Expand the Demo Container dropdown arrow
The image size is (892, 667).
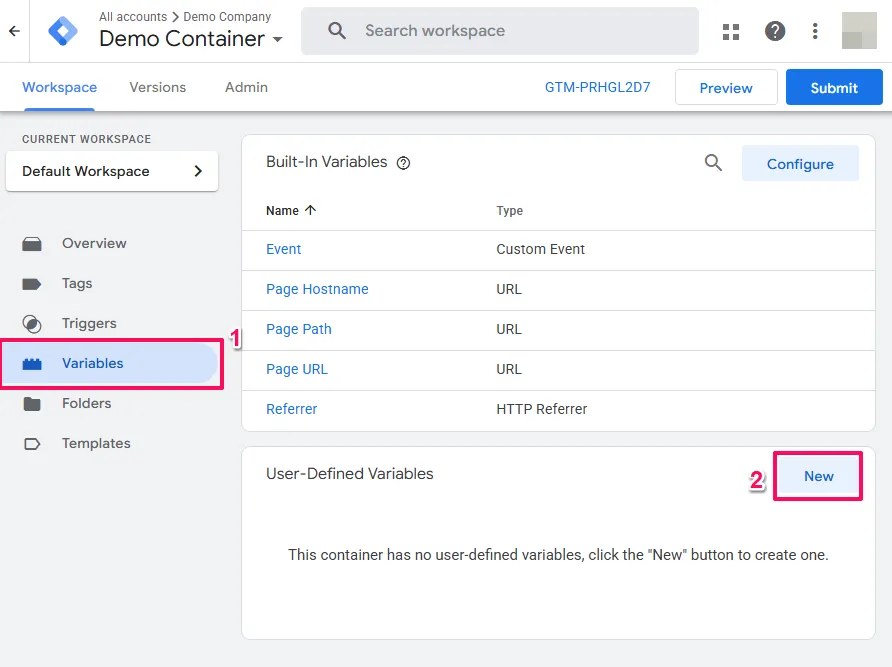coord(277,40)
